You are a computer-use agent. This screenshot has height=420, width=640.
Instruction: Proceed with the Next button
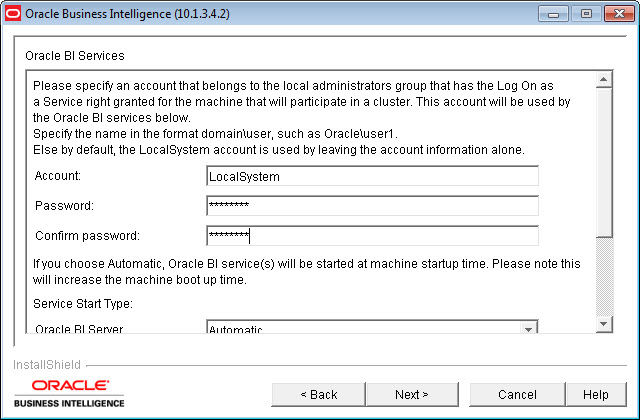tap(412, 394)
